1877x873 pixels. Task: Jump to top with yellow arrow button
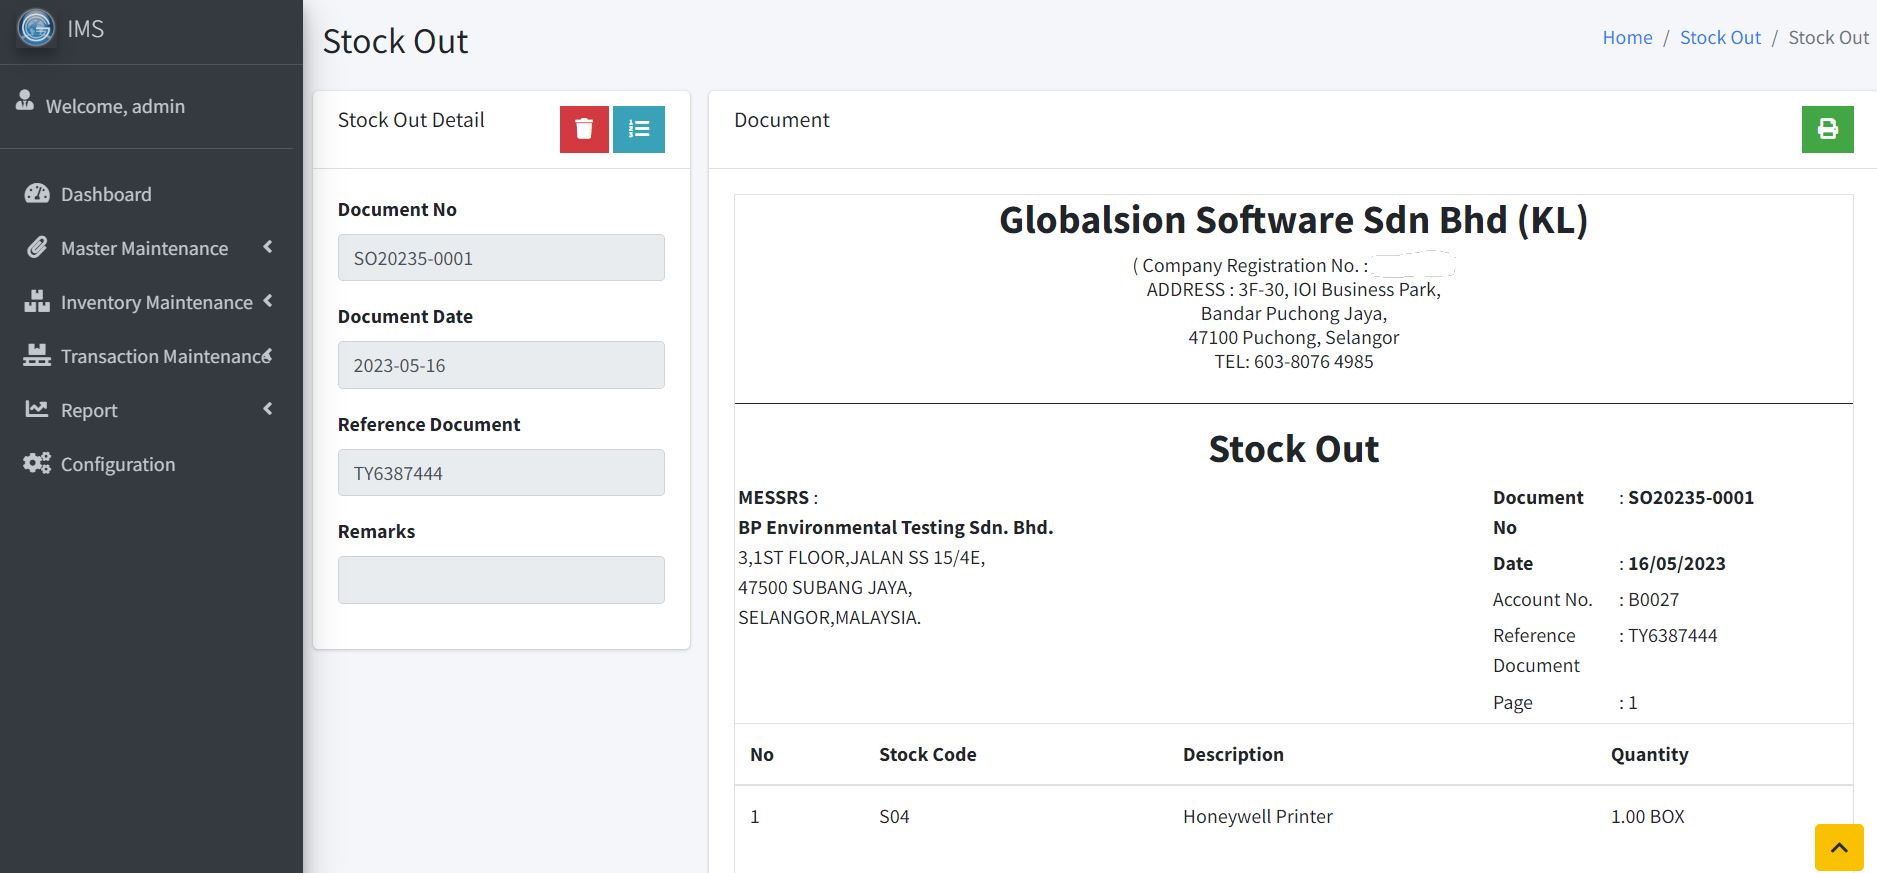point(1839,848)
